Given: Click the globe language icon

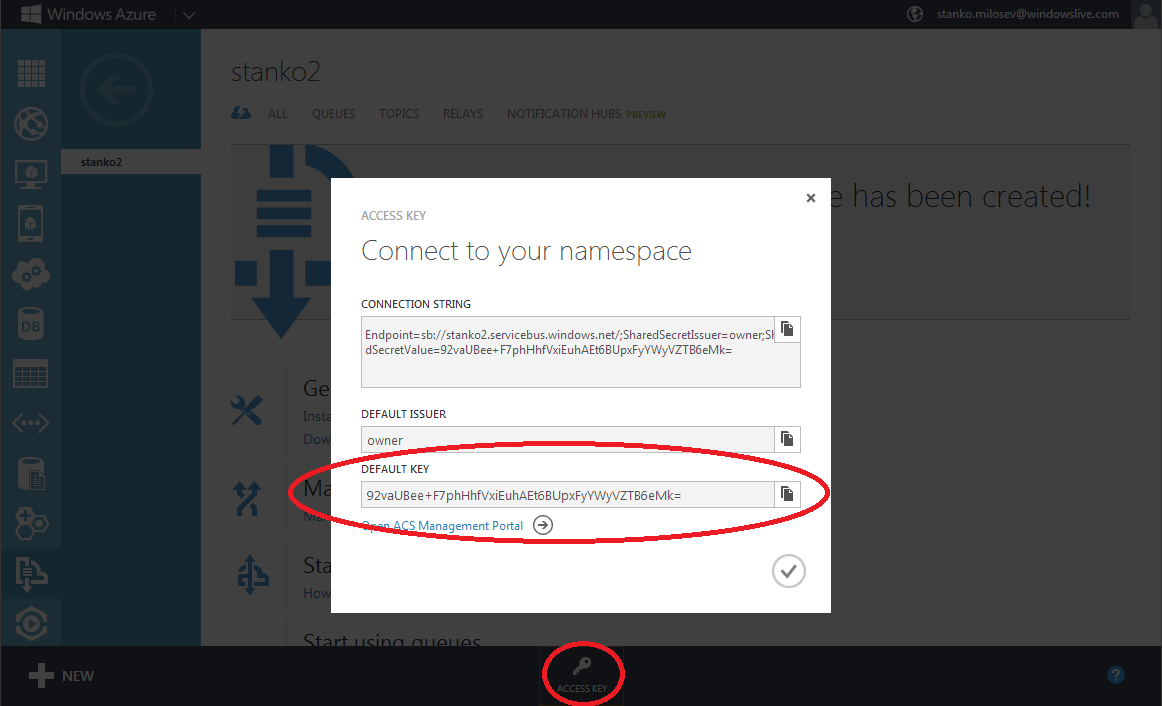Looking at the screenshot, I should point(914,14).
